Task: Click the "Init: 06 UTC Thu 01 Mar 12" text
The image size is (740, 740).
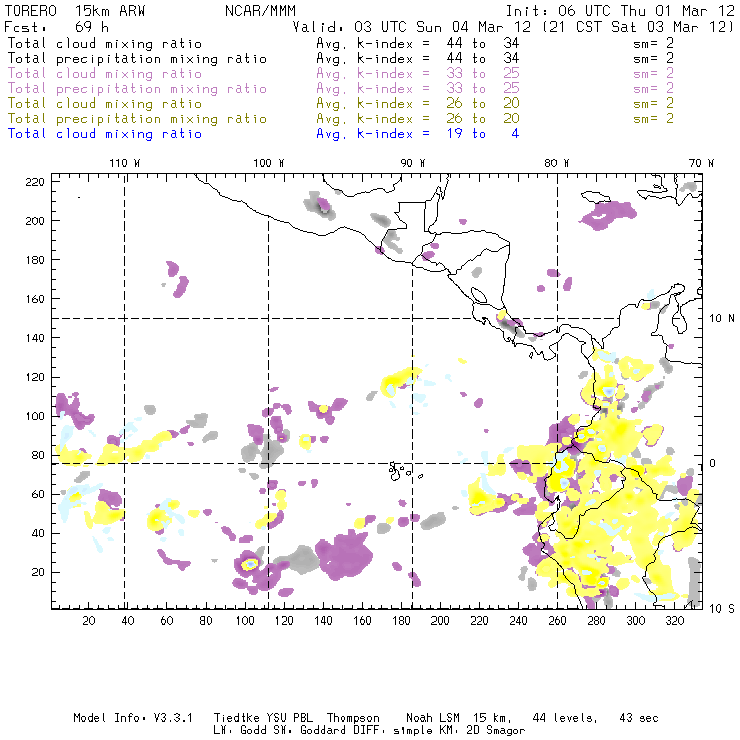Action: pos(620,11)
